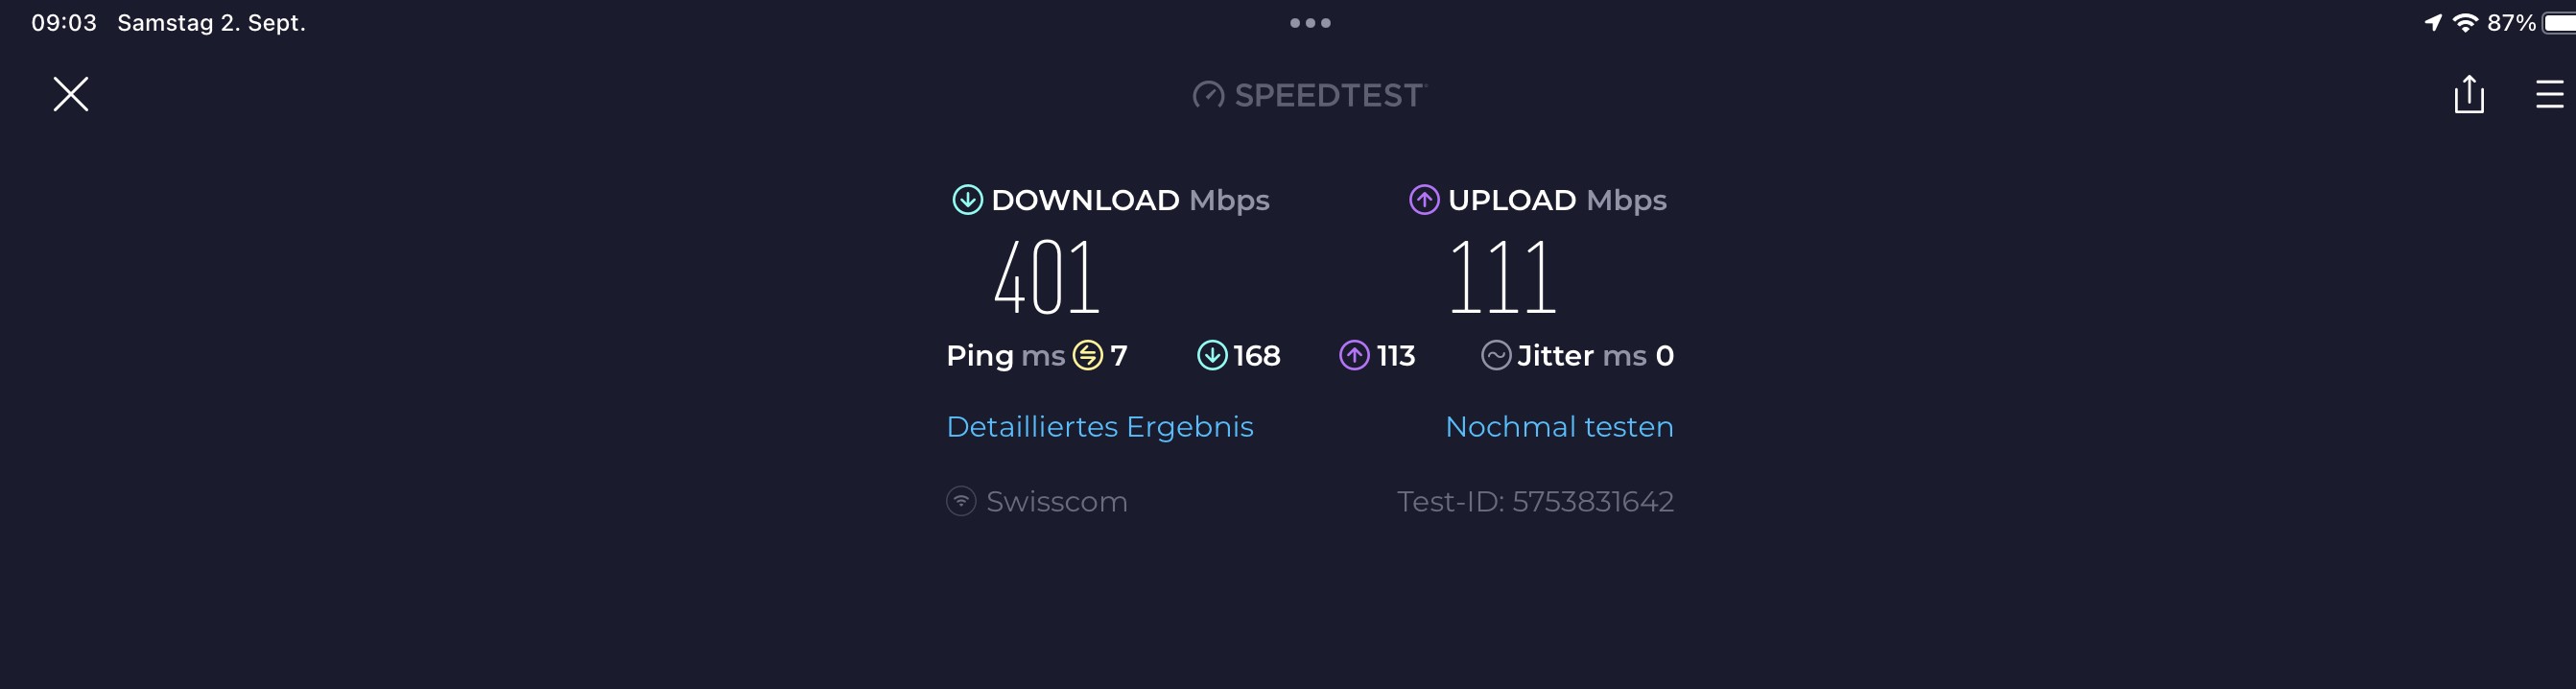Tap the 401 download speed value
The height and width of the screenshot is (689, 2576).
(1046, 278)
